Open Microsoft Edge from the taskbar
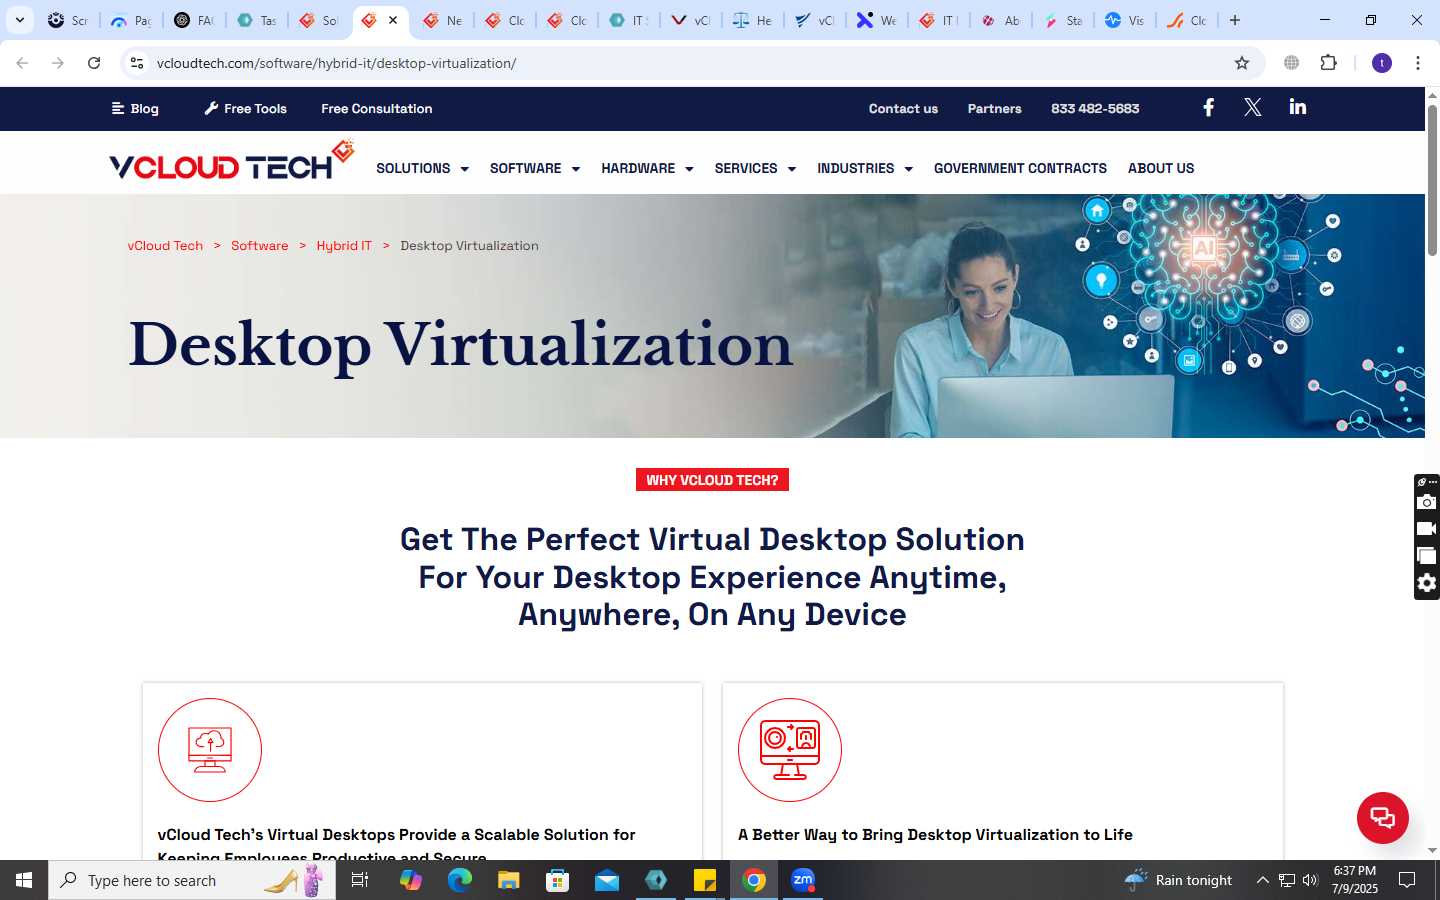This screenshot has width=1440, height=900. pyautogui.click(x=459, y=880)
